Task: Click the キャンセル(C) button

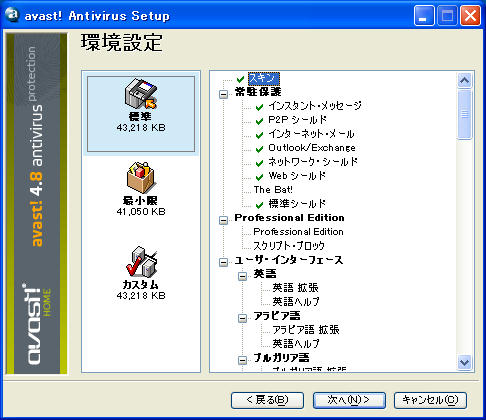Action: tap(430, 400)
